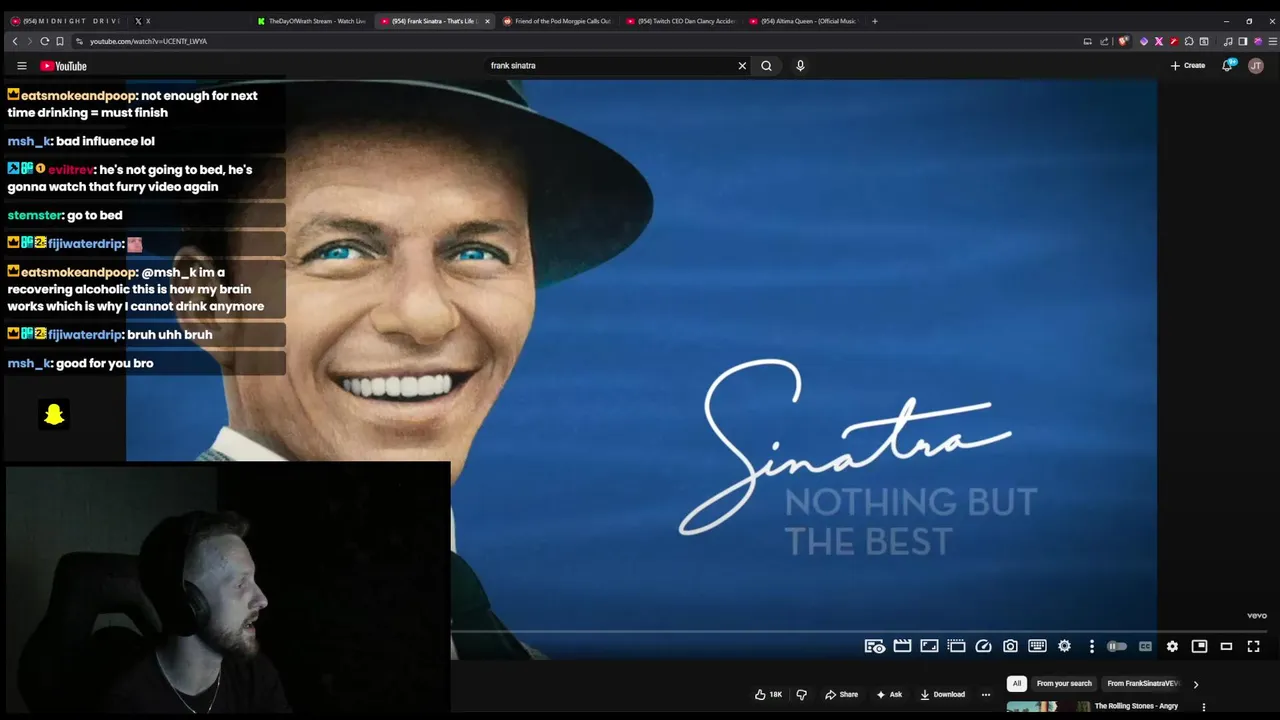1280x720 pixels.
Task: Toggle the browser sidebar panel
Action: point(1242,41)
